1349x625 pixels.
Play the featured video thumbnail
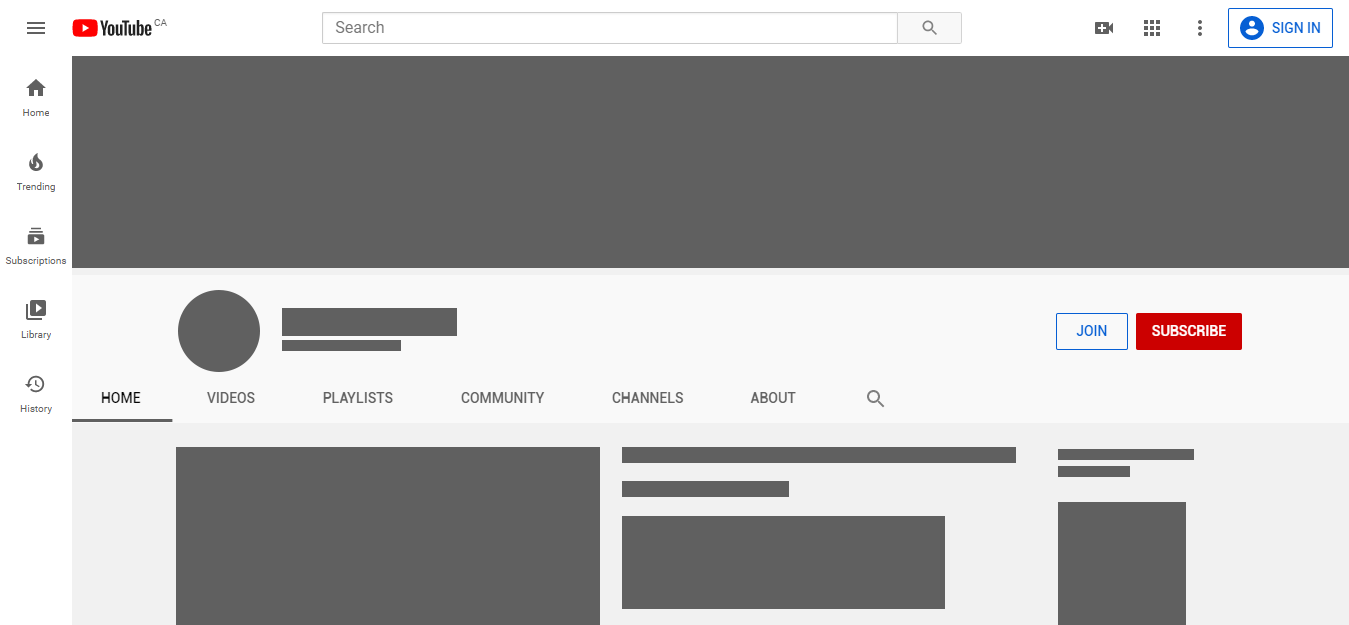tap(388, 536)
